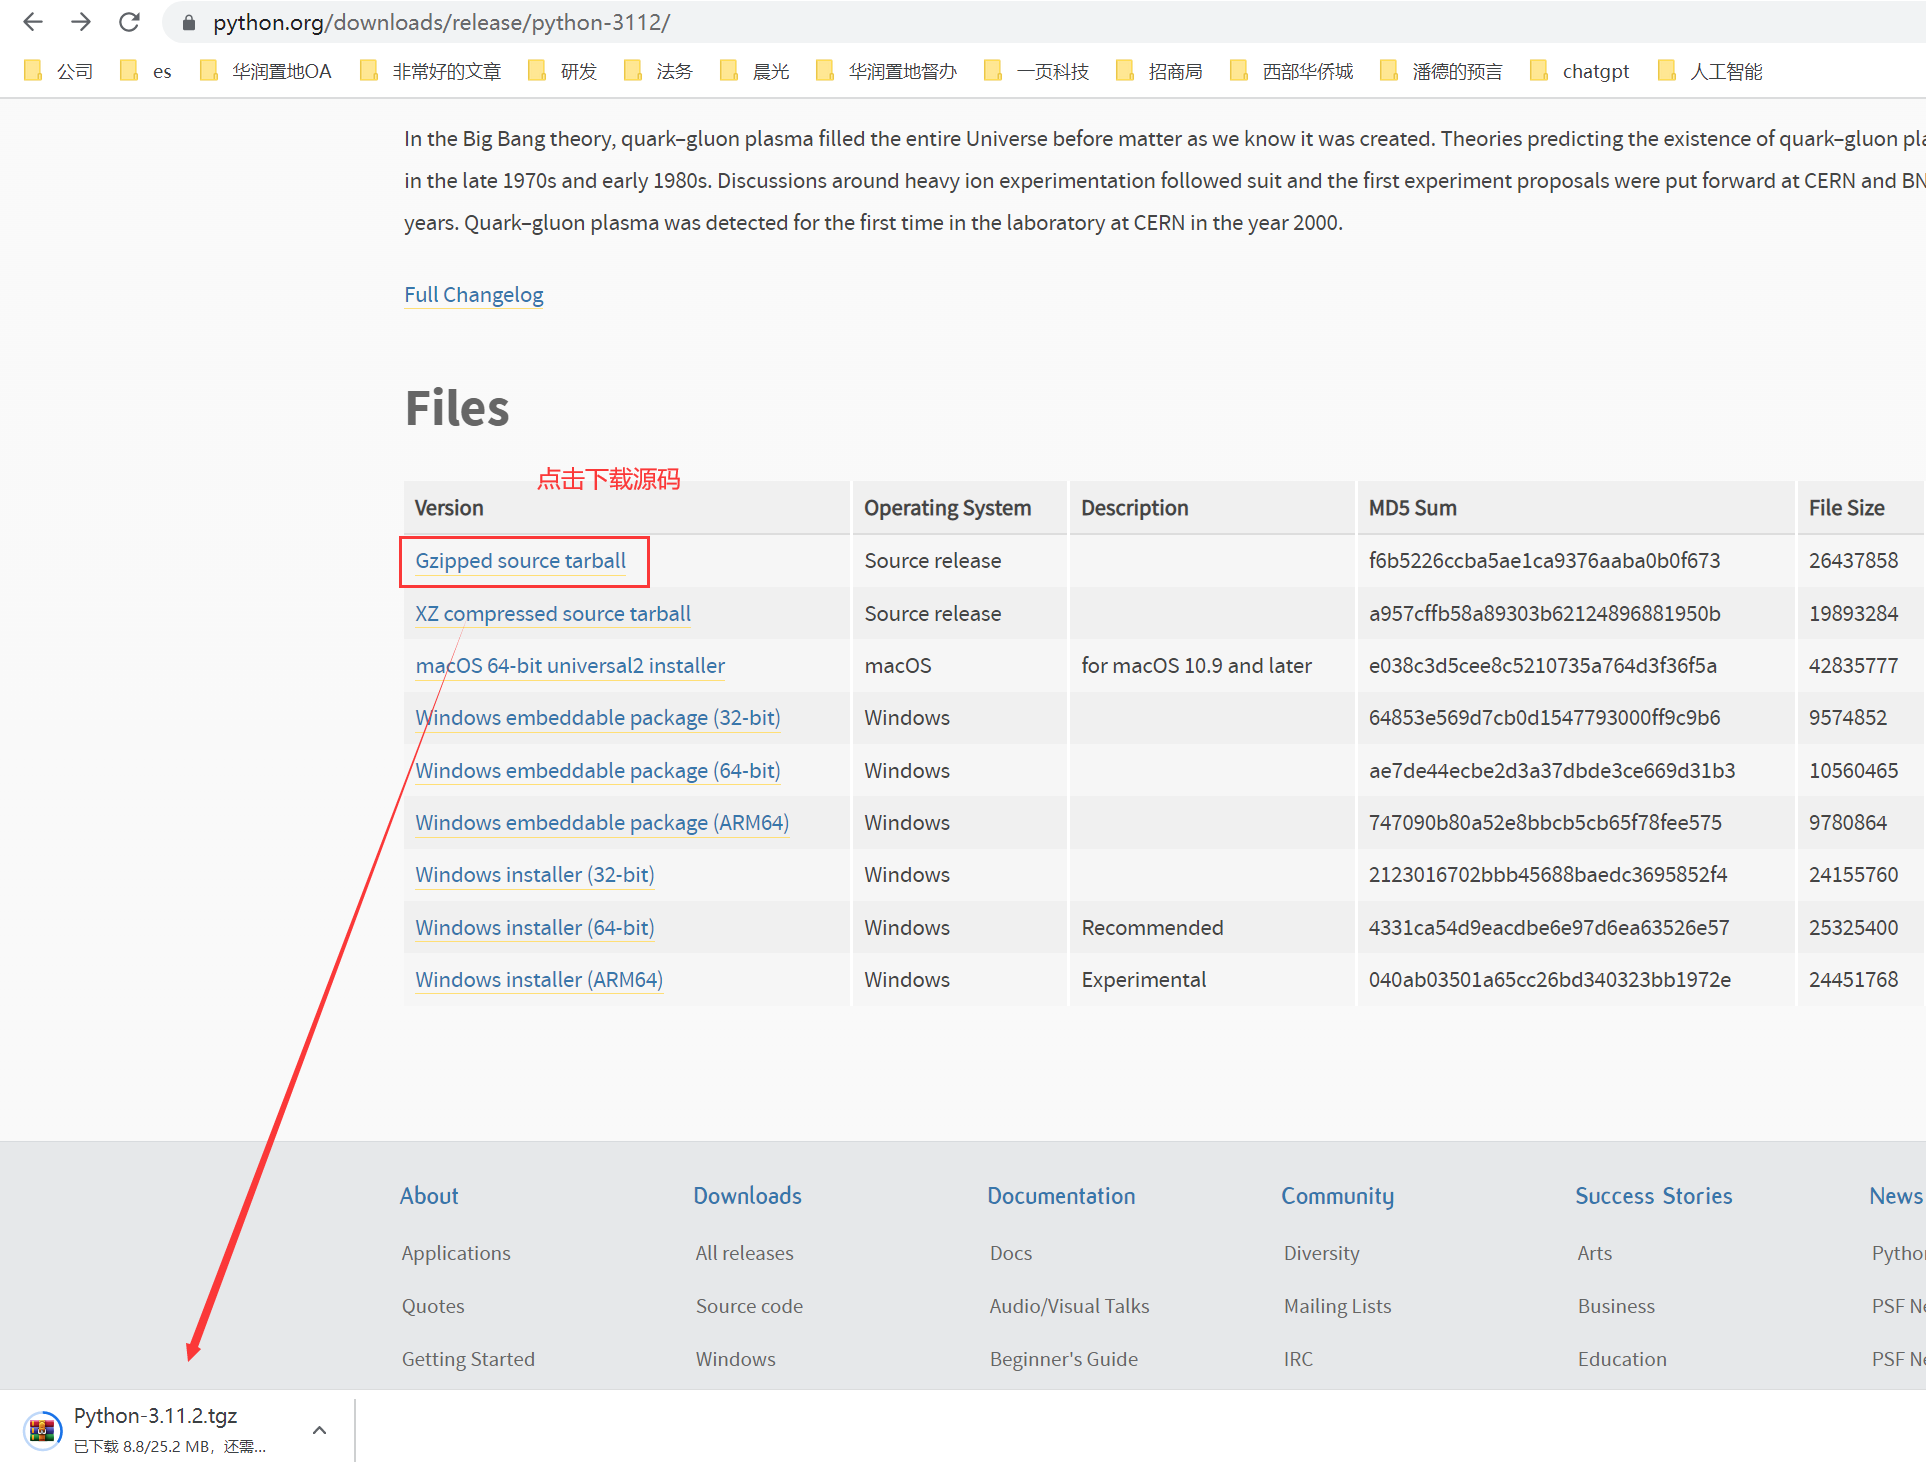Open the 华润置地督办 bookmark folder
This screenshot has width=1926, height=1462.
pos(887,71)
